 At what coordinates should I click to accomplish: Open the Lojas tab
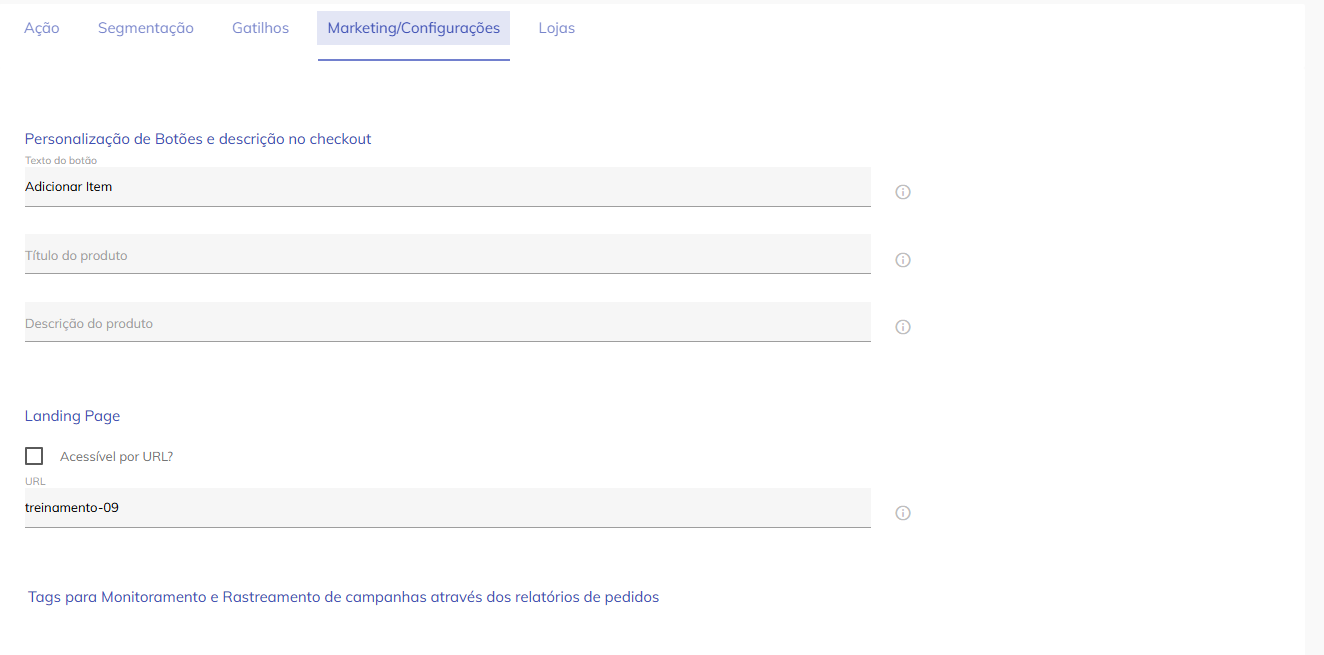557,28
